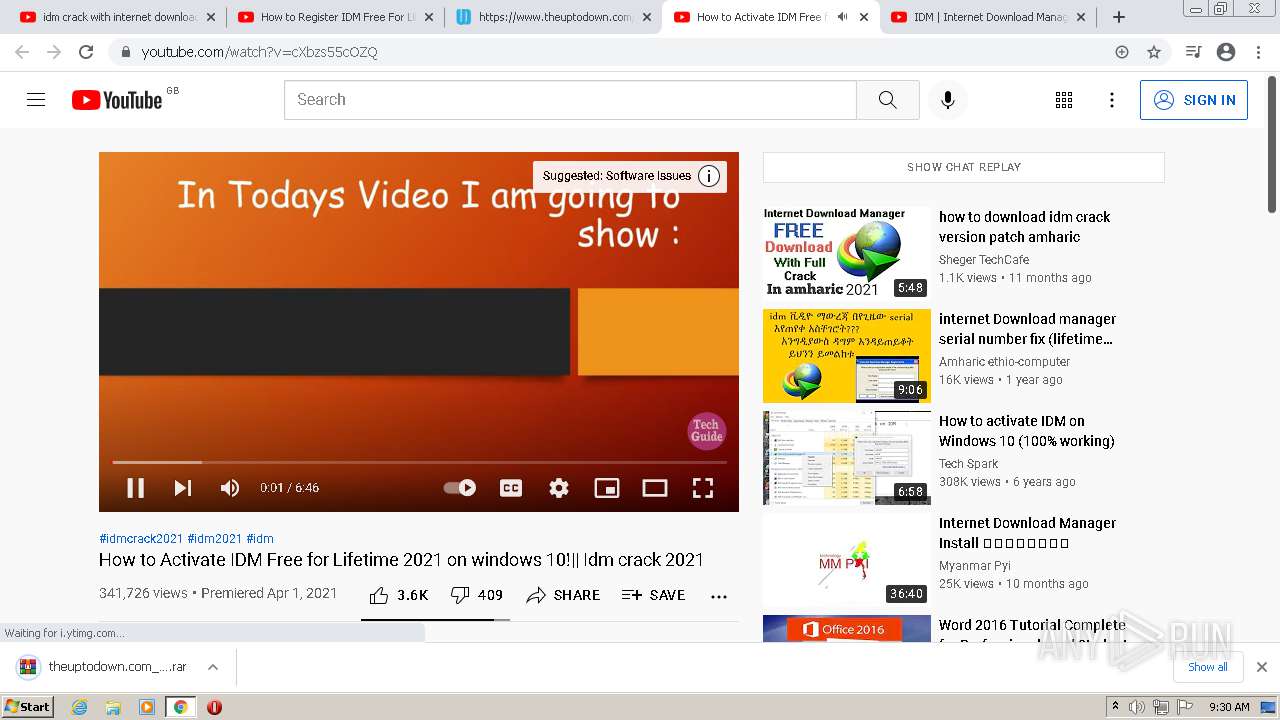Go back in browser
Screen dimensions: 1280x720
pyautogui.click(x=22, y=52)
